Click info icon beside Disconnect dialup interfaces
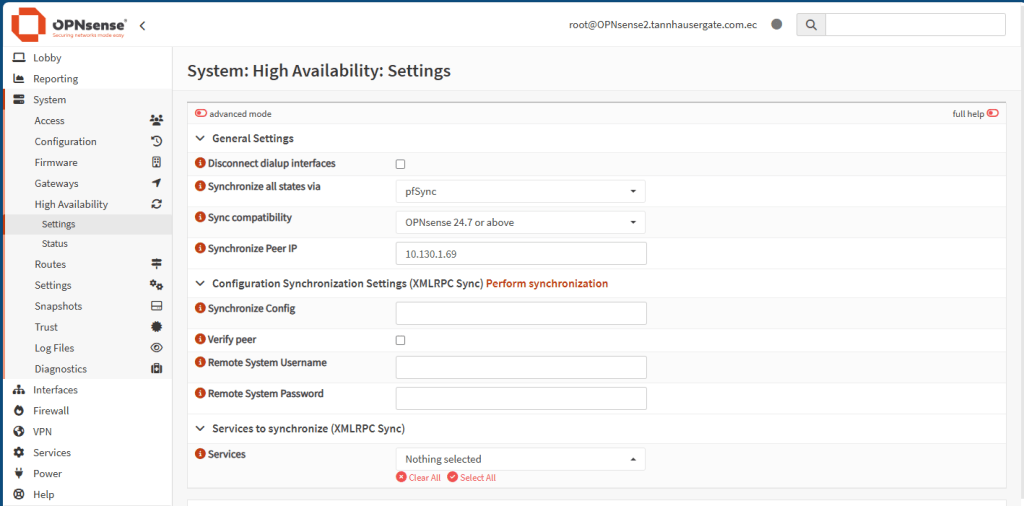Viewport: 1024px width, 506px height. coord(200,164)
